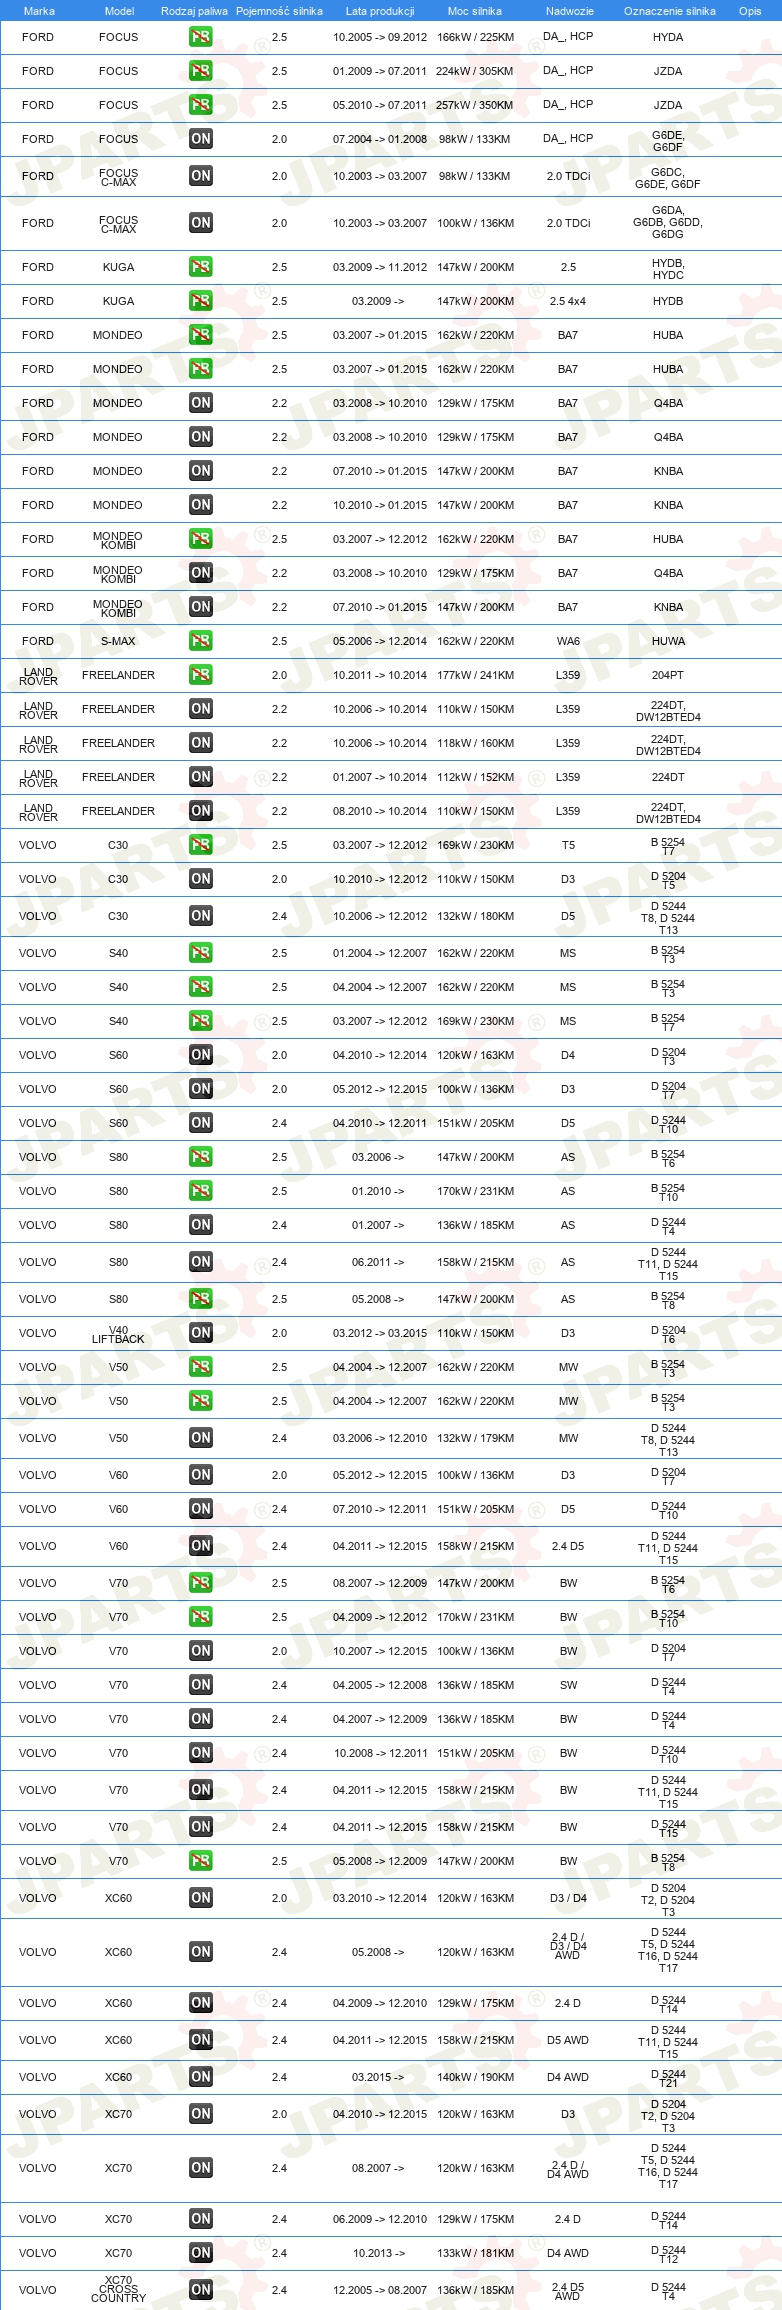Viewport: 782px width, 2310px height.
Task: Click the ON icon in the Volvo C30 D3 row
Action: pos(201,879)
